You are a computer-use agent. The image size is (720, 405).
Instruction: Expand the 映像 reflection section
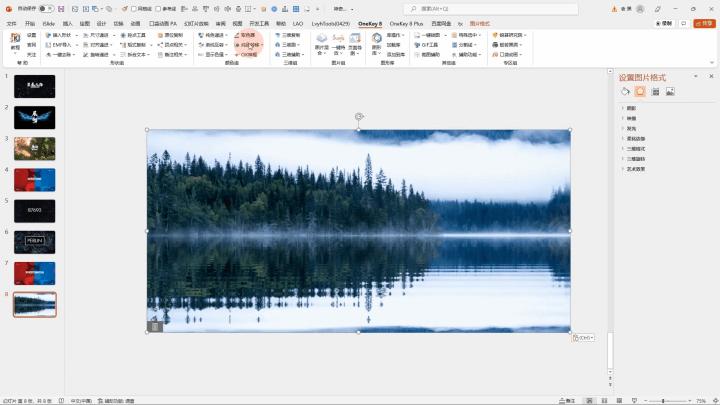[x=631, y=118]
